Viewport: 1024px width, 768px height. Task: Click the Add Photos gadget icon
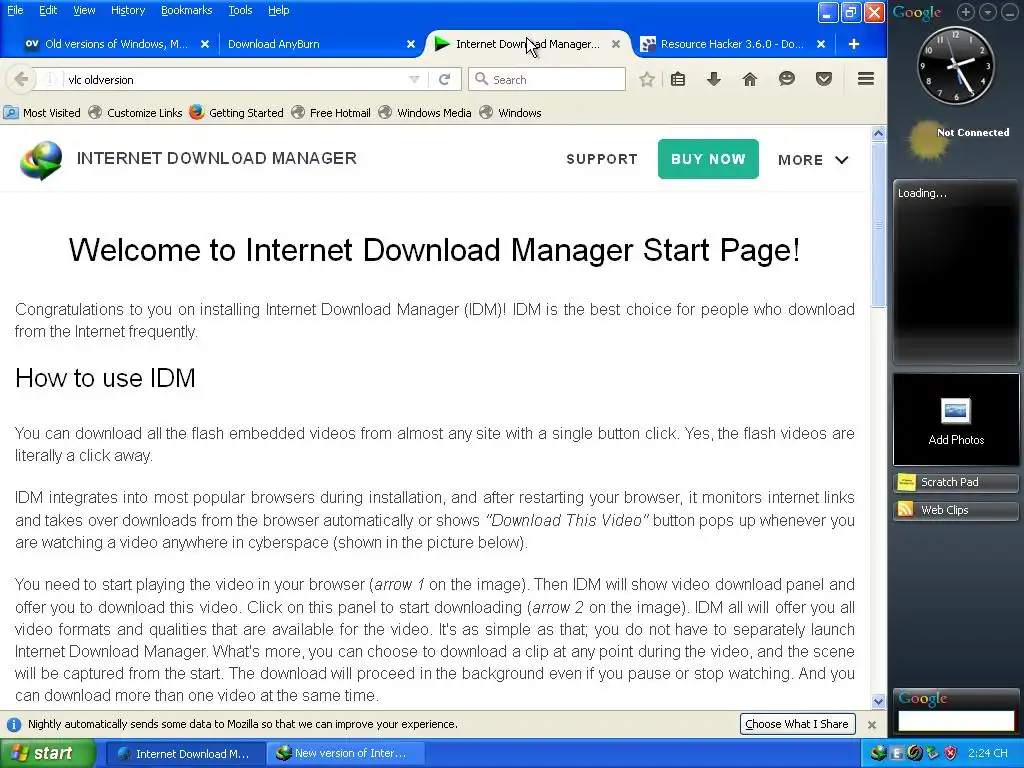956,411
